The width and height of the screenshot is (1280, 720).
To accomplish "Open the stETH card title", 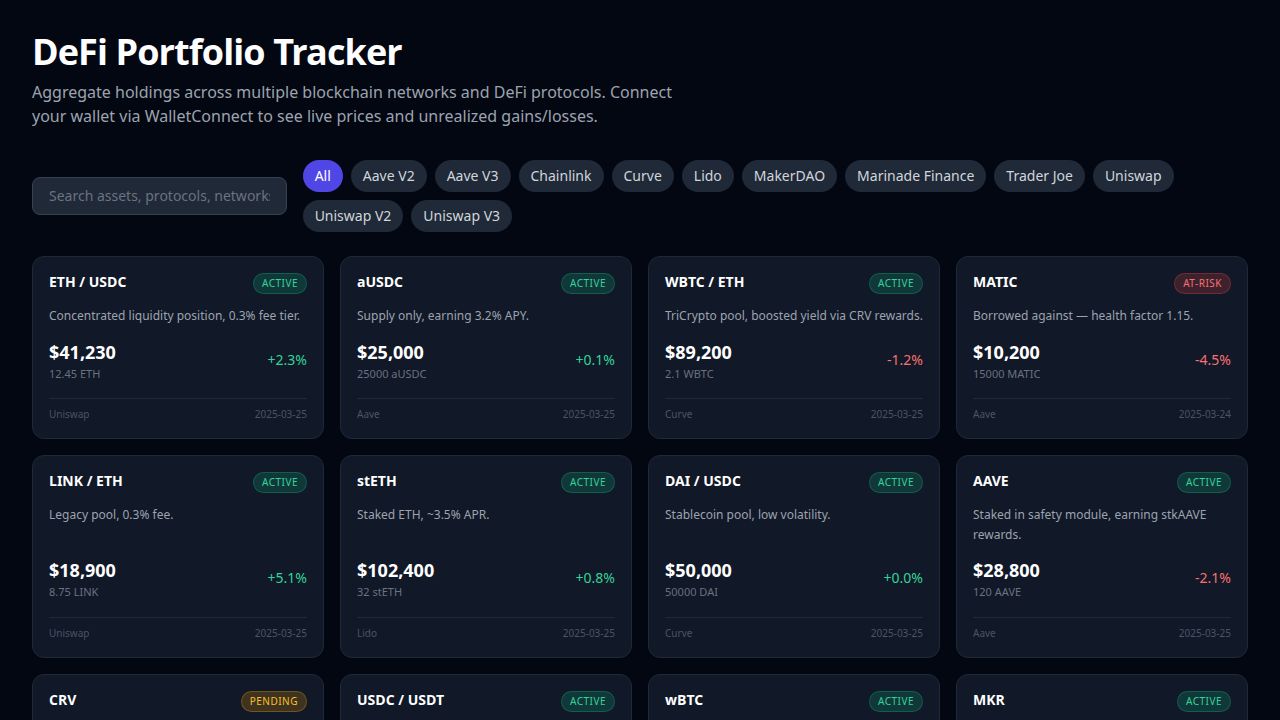I will coord(377,481).
